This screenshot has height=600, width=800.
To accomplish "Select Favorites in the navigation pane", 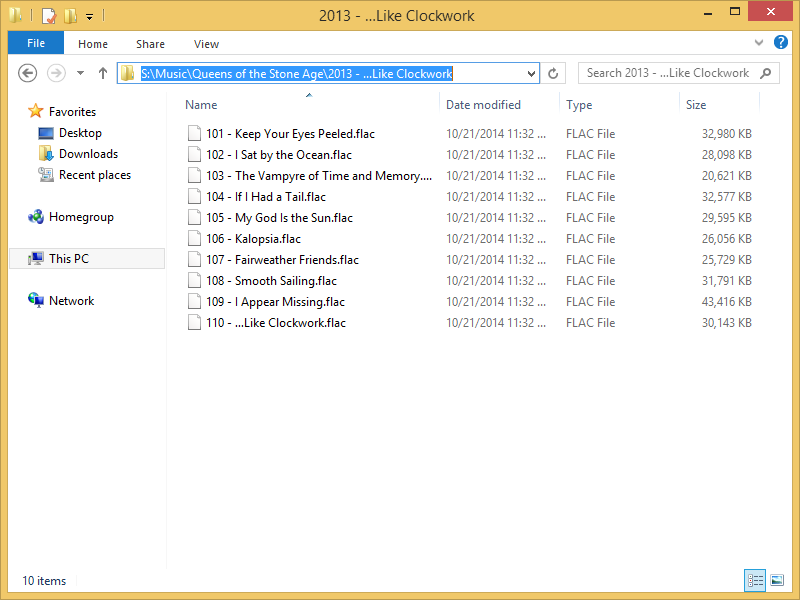I will click(x=72, y=112).
